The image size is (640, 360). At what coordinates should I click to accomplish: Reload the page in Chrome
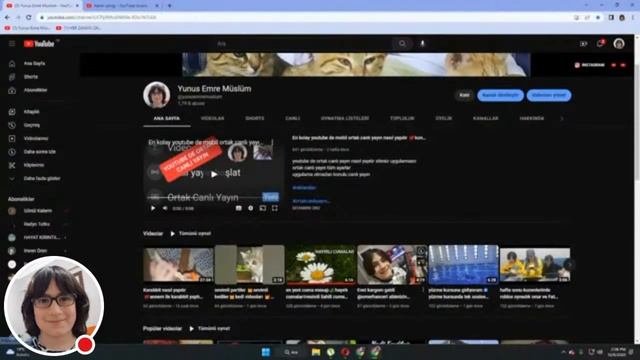[x=29, y=18]
